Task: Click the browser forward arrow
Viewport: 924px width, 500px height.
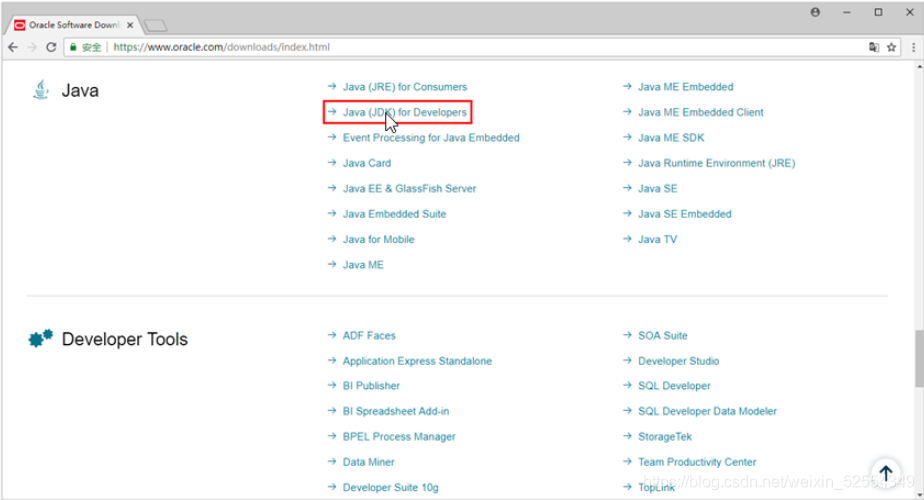Action: (32, 47)
